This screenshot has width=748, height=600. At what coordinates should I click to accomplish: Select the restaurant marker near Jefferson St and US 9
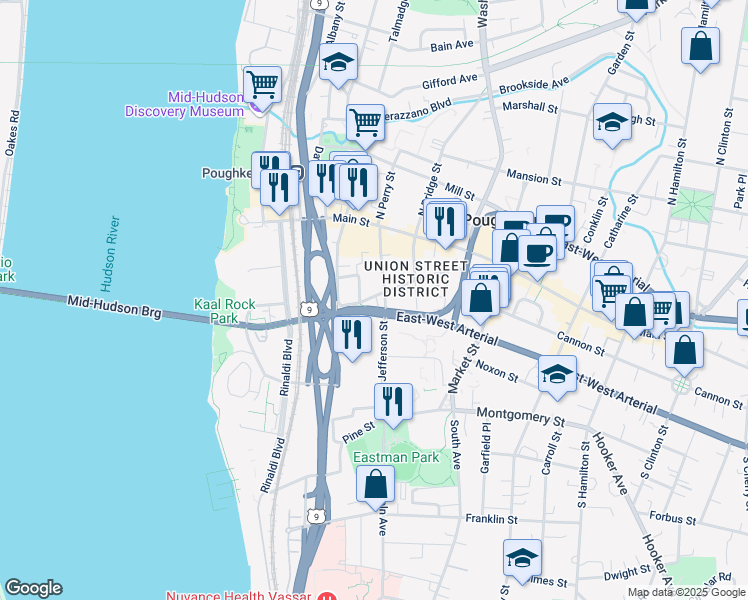click(x=352, y=338)
